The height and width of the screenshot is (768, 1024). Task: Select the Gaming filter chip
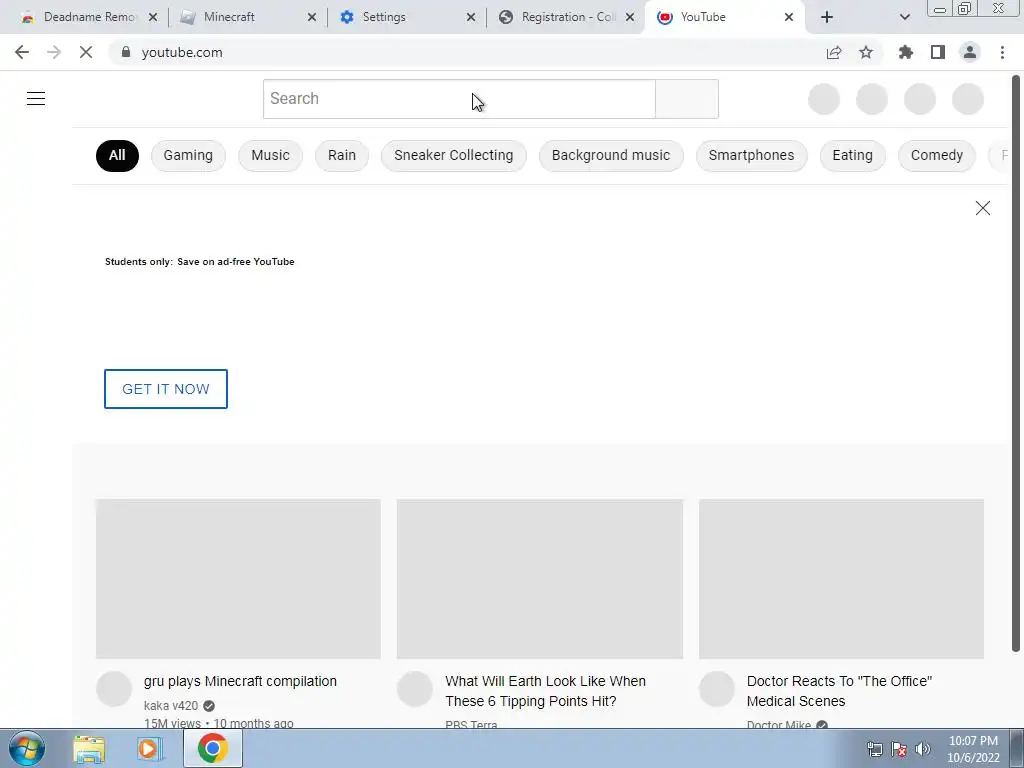(188, 155)
